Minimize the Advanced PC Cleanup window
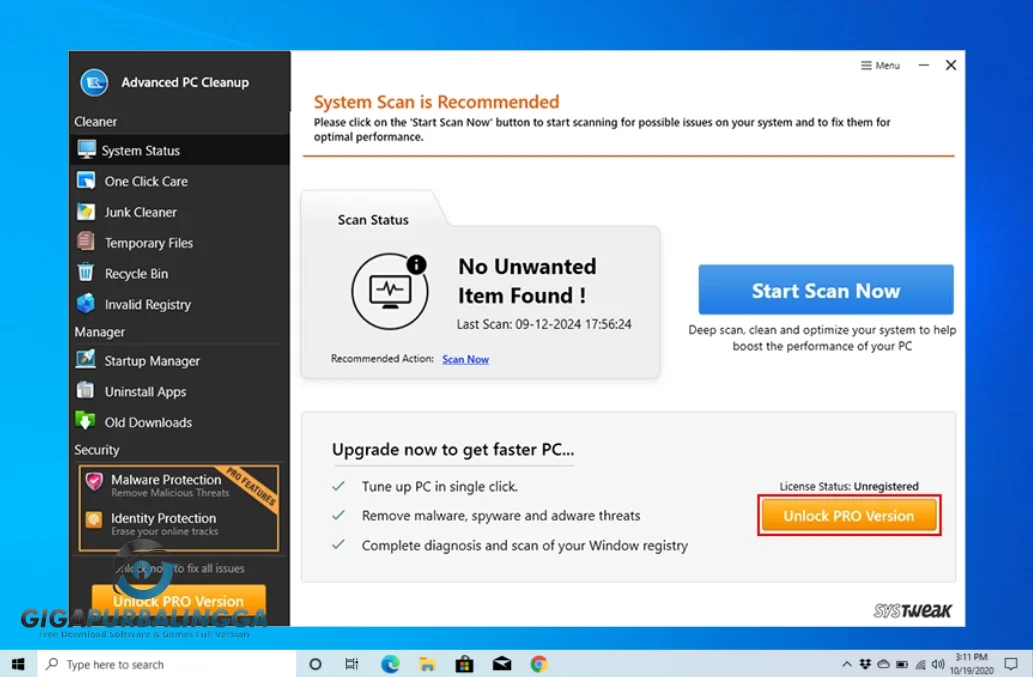The width and height of the screenshot is (1033, 677). pyautogui.click(x=924, y=65)
